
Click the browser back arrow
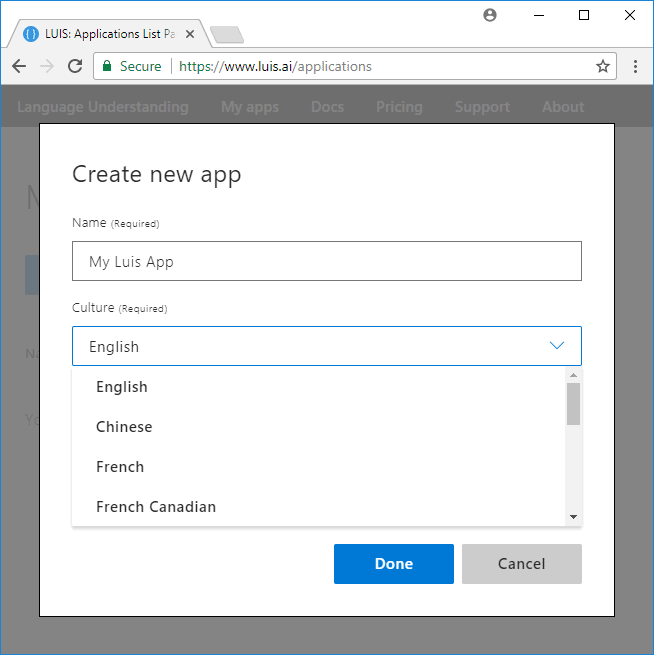[19, 66]
